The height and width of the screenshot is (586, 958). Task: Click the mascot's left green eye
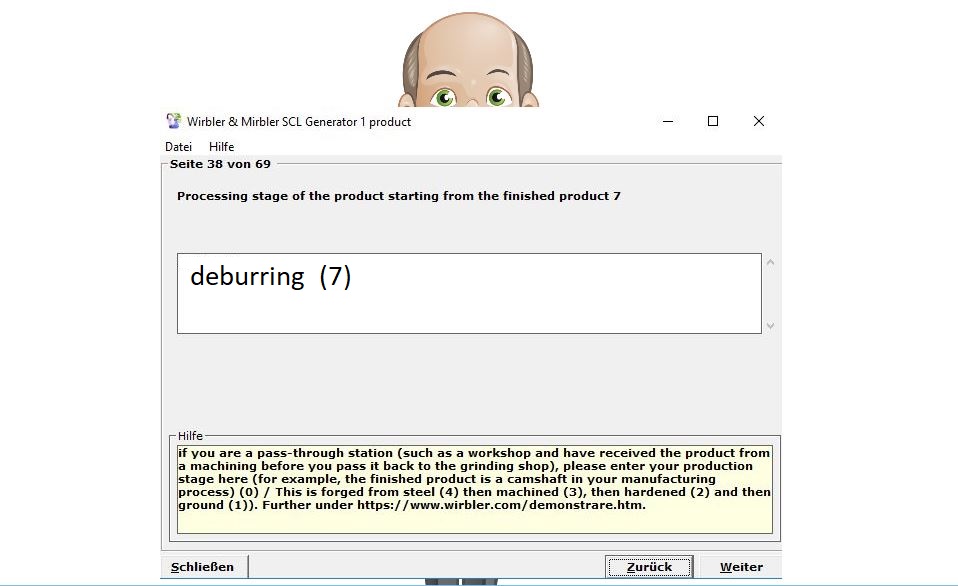point(443,97)
